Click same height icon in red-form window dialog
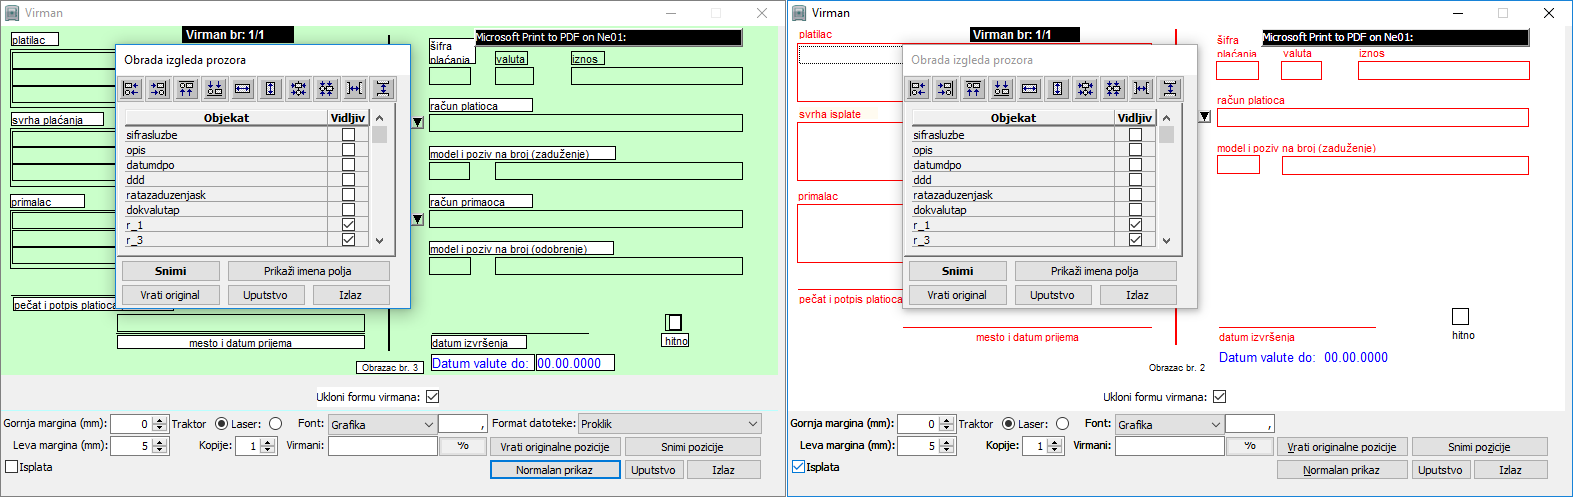The width and height of the screenshot is (1575, 497). point(1058,89)
